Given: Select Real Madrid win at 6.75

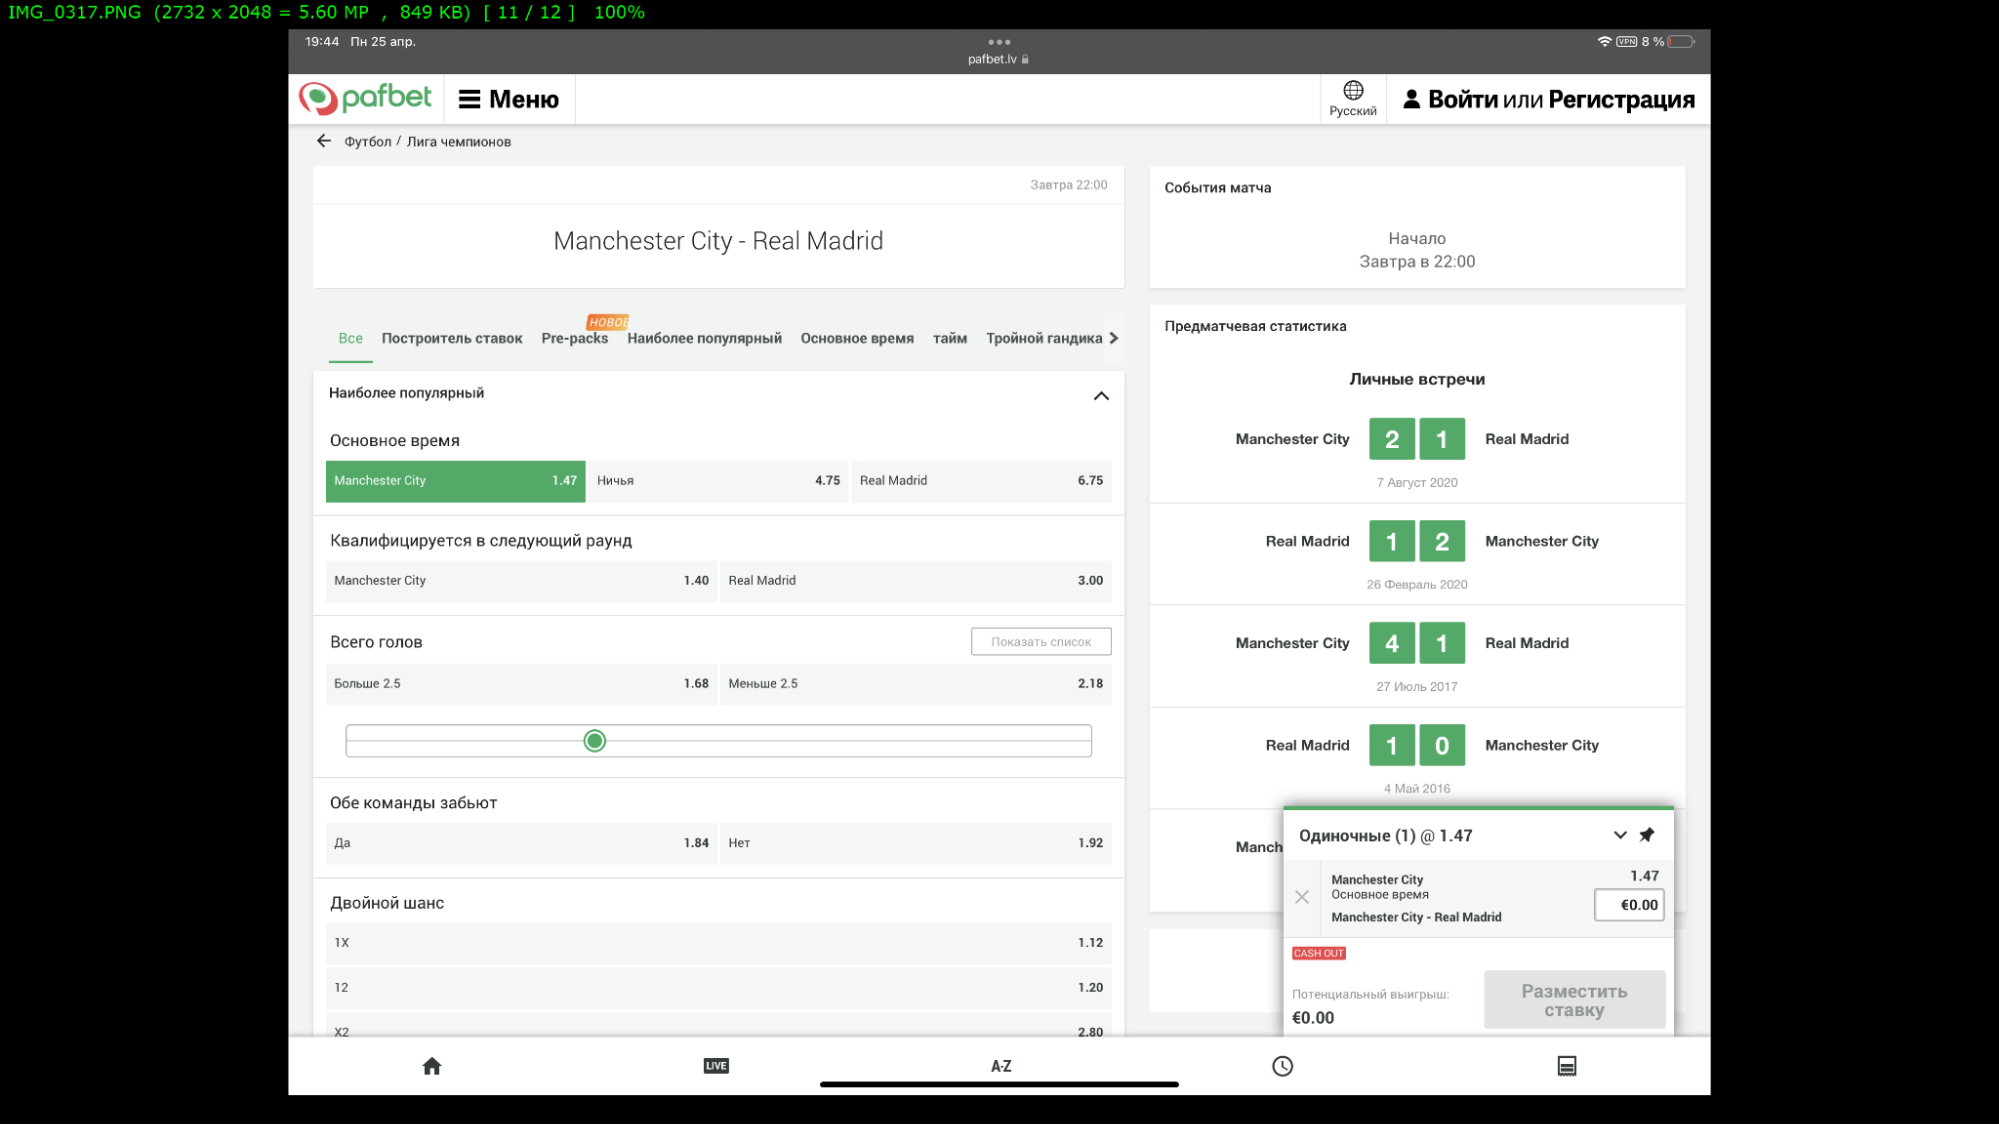Looking at the screenshot, I should (x=982, y=481).
